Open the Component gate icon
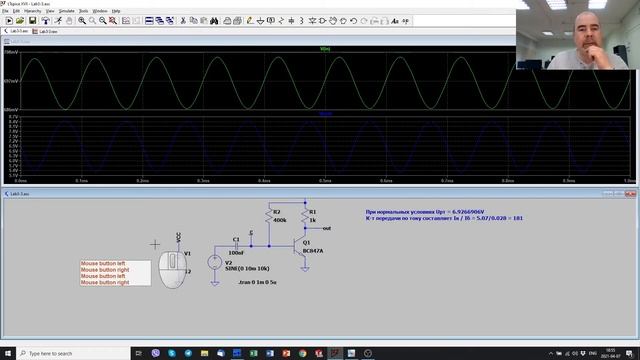This screenshot has width=640, height=360. (322, 21)
